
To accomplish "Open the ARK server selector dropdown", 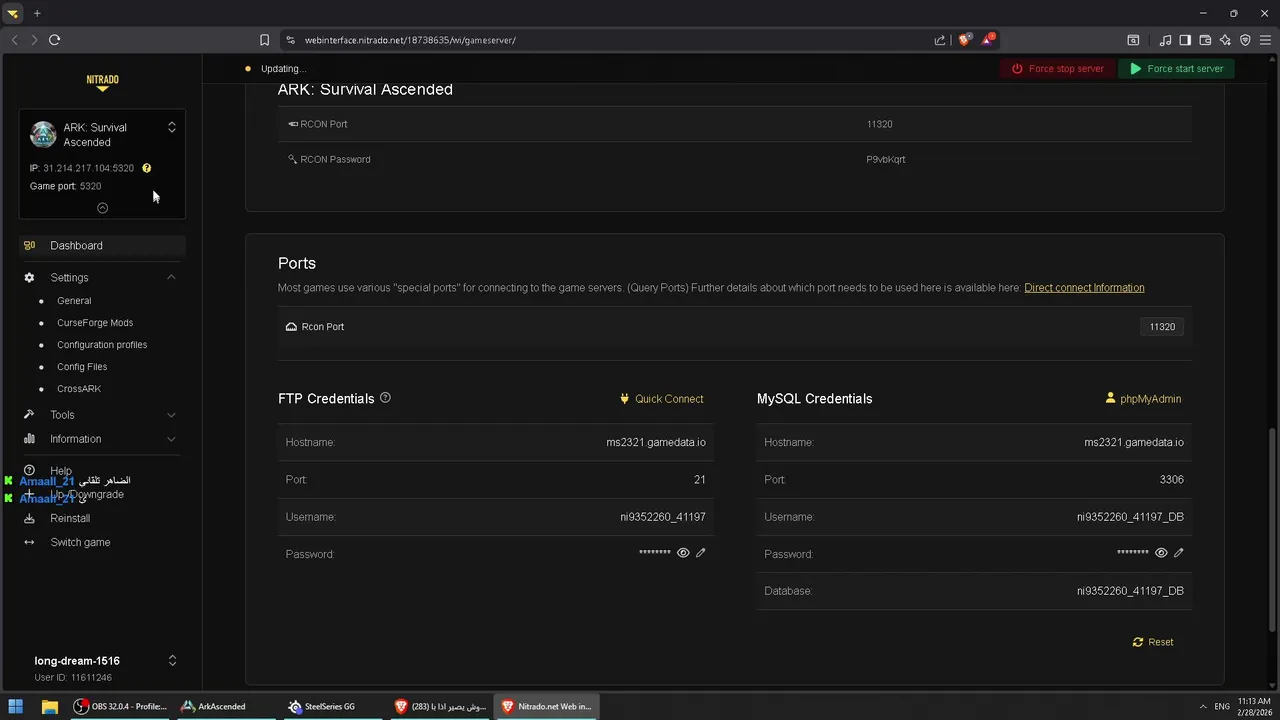I will (171, 127).
